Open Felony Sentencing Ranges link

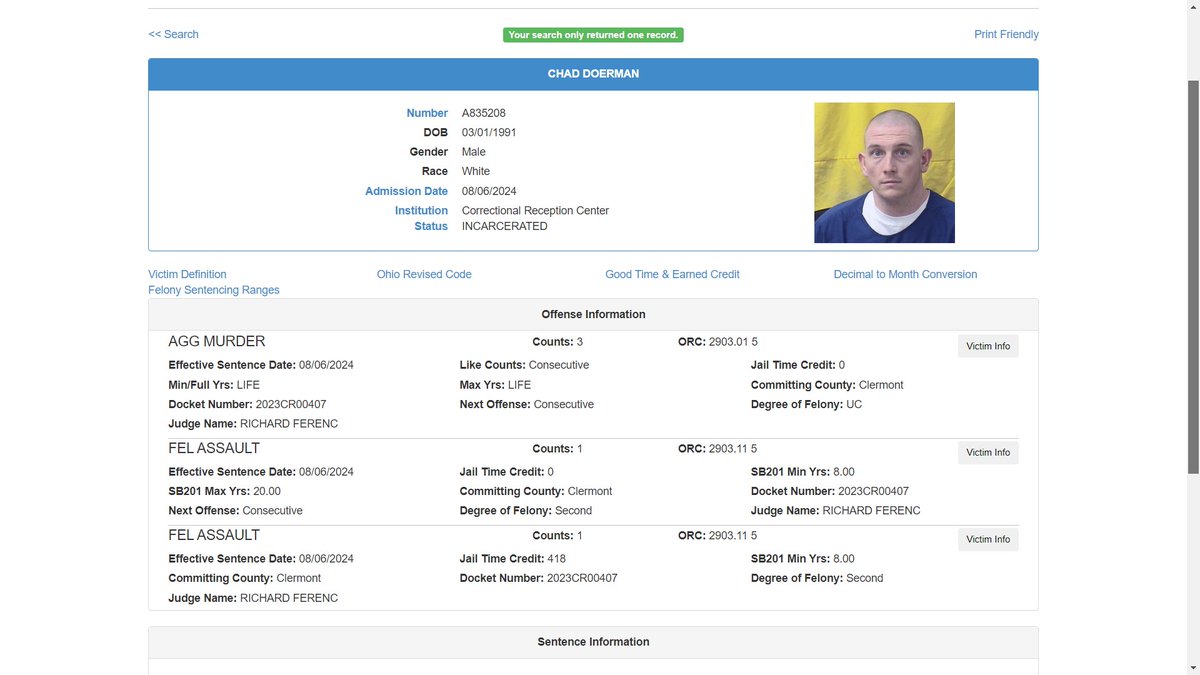click(x=214, y=290)
